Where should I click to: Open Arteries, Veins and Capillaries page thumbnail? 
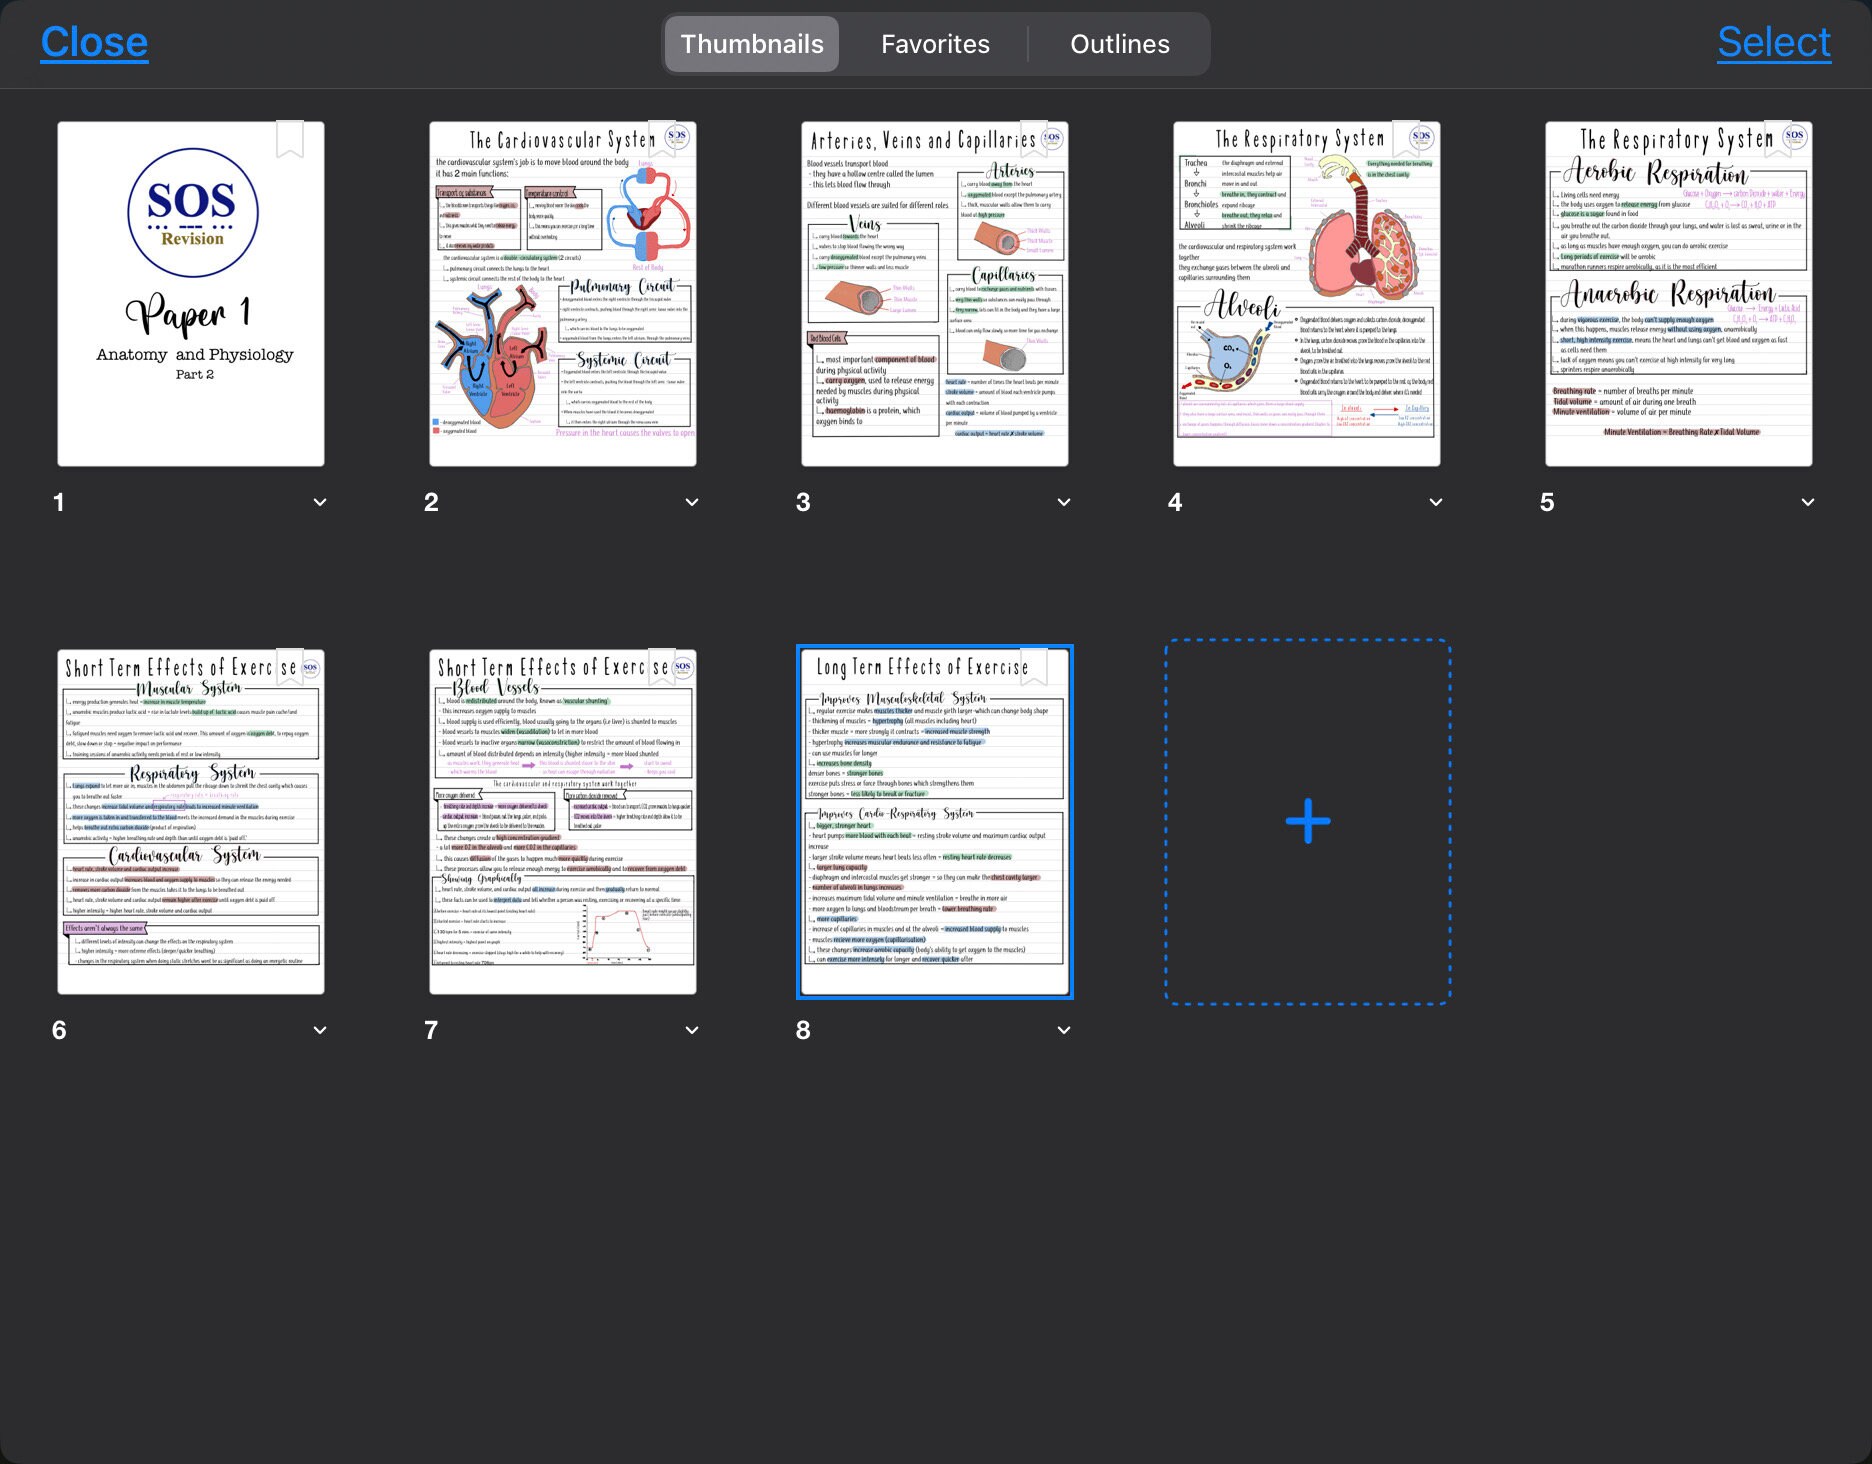pos(935,294)
